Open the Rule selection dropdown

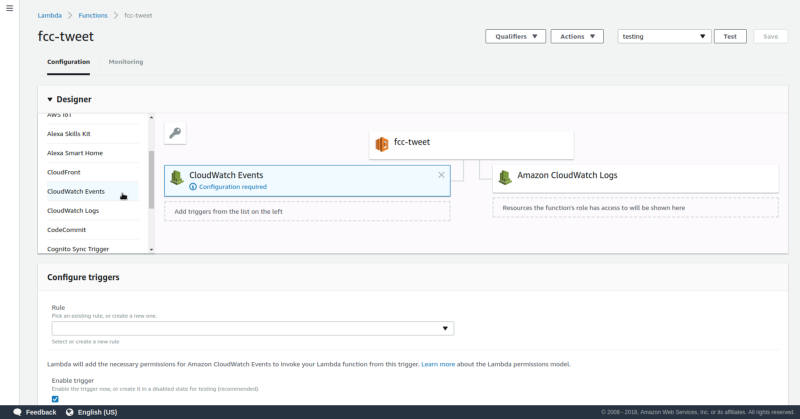click(x=253, y=328)
